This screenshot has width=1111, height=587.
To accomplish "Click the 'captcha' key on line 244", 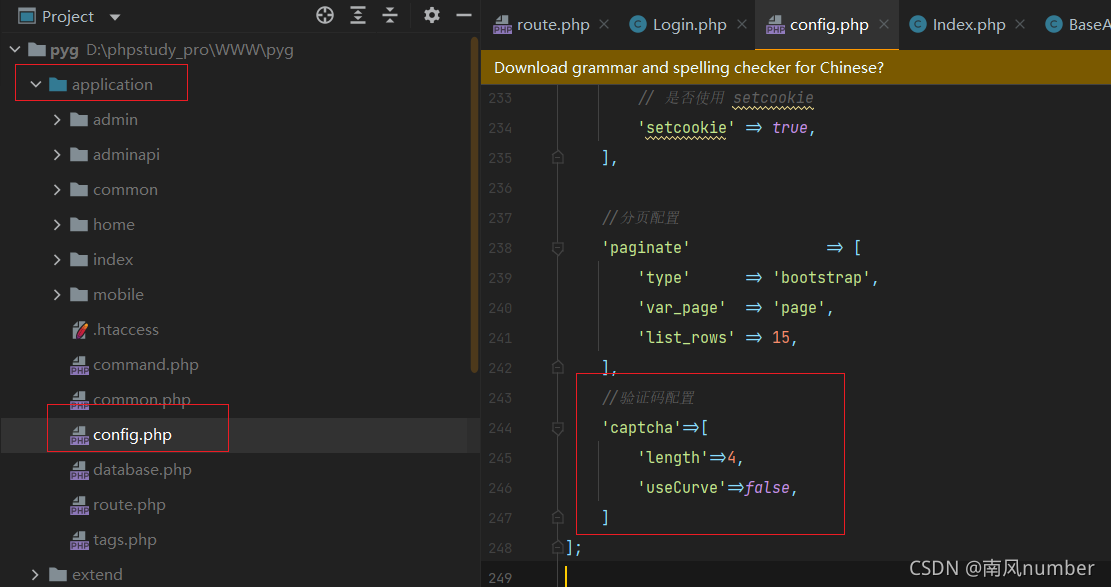I will [x=641, y=427].
